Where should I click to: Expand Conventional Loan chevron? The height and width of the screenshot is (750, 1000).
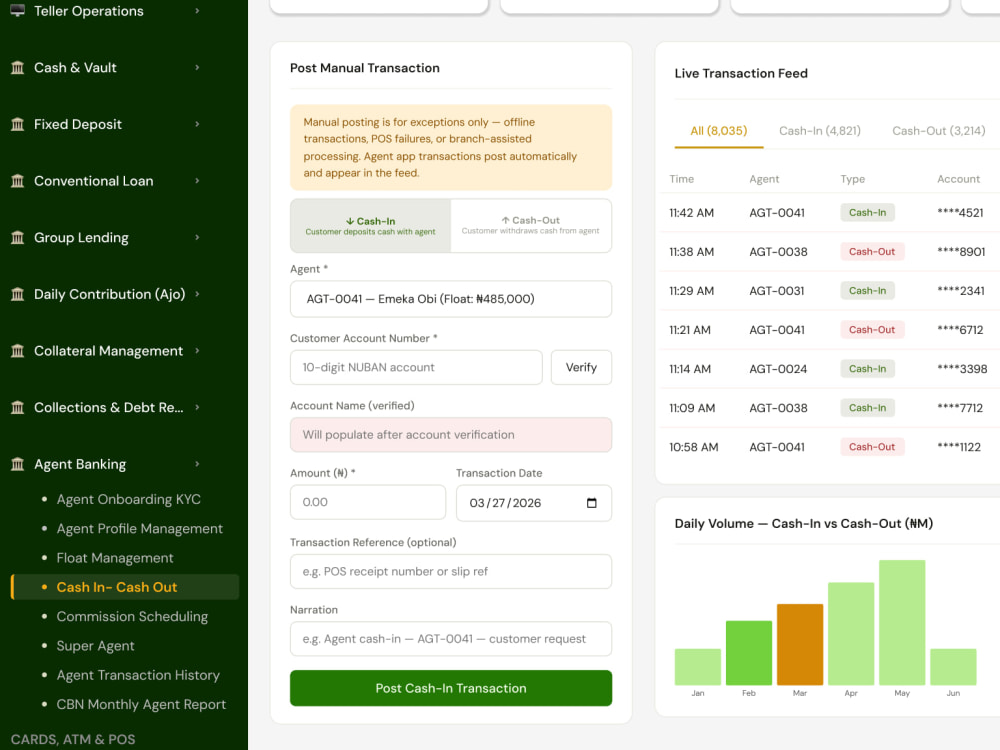(x=197, y=181)
